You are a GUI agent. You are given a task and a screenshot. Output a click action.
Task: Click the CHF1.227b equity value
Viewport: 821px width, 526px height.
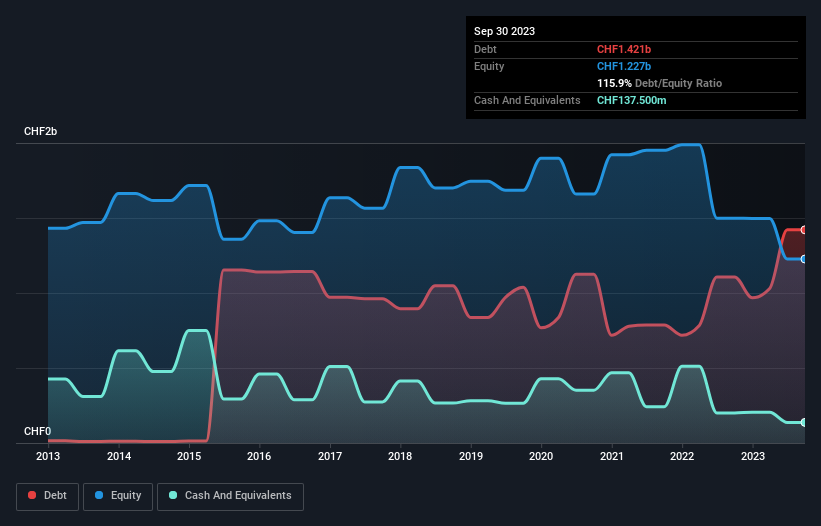624,66
